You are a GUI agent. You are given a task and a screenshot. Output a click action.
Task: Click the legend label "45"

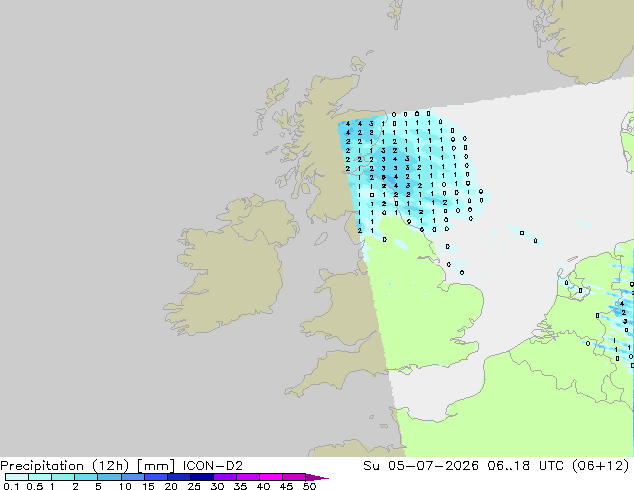point(286,486)
